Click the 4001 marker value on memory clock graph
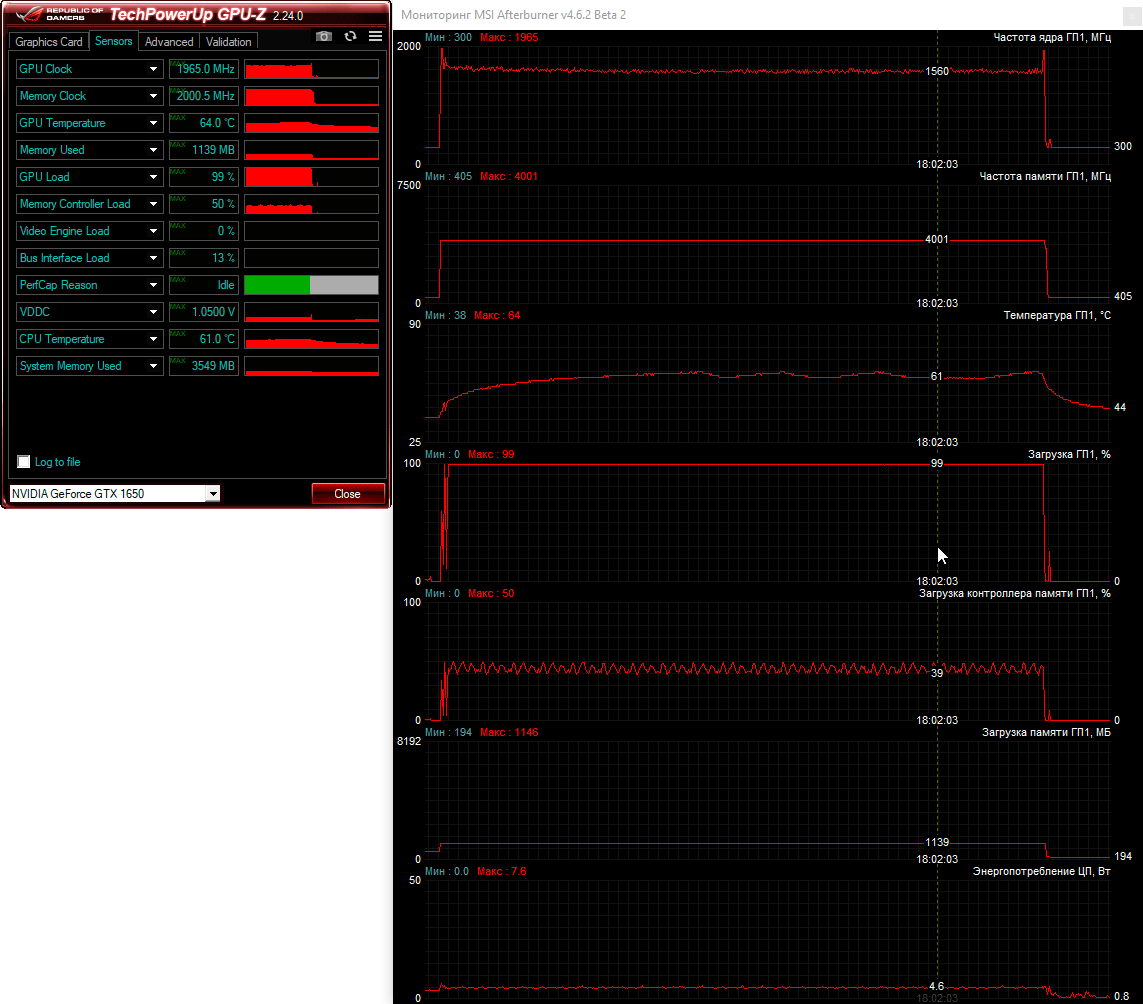The height and width of the screenshot is (1004, 1143). pyautogui.click(x=937, y=239)
